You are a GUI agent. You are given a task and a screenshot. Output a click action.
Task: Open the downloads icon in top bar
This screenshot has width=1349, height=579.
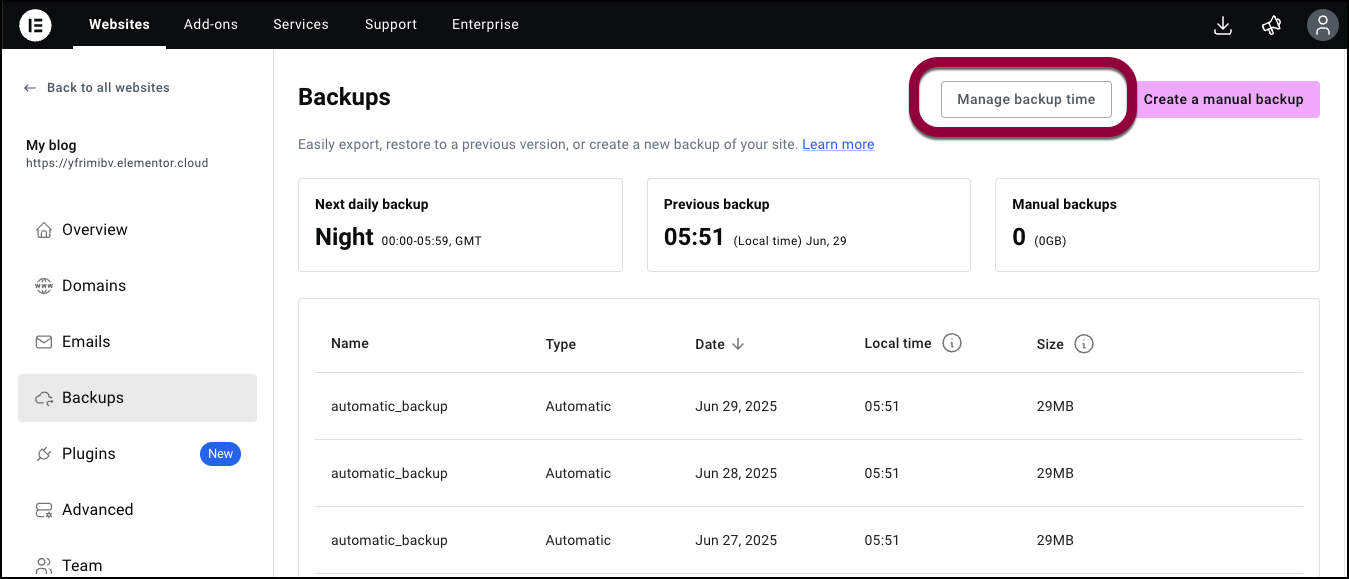point(1222,25)
